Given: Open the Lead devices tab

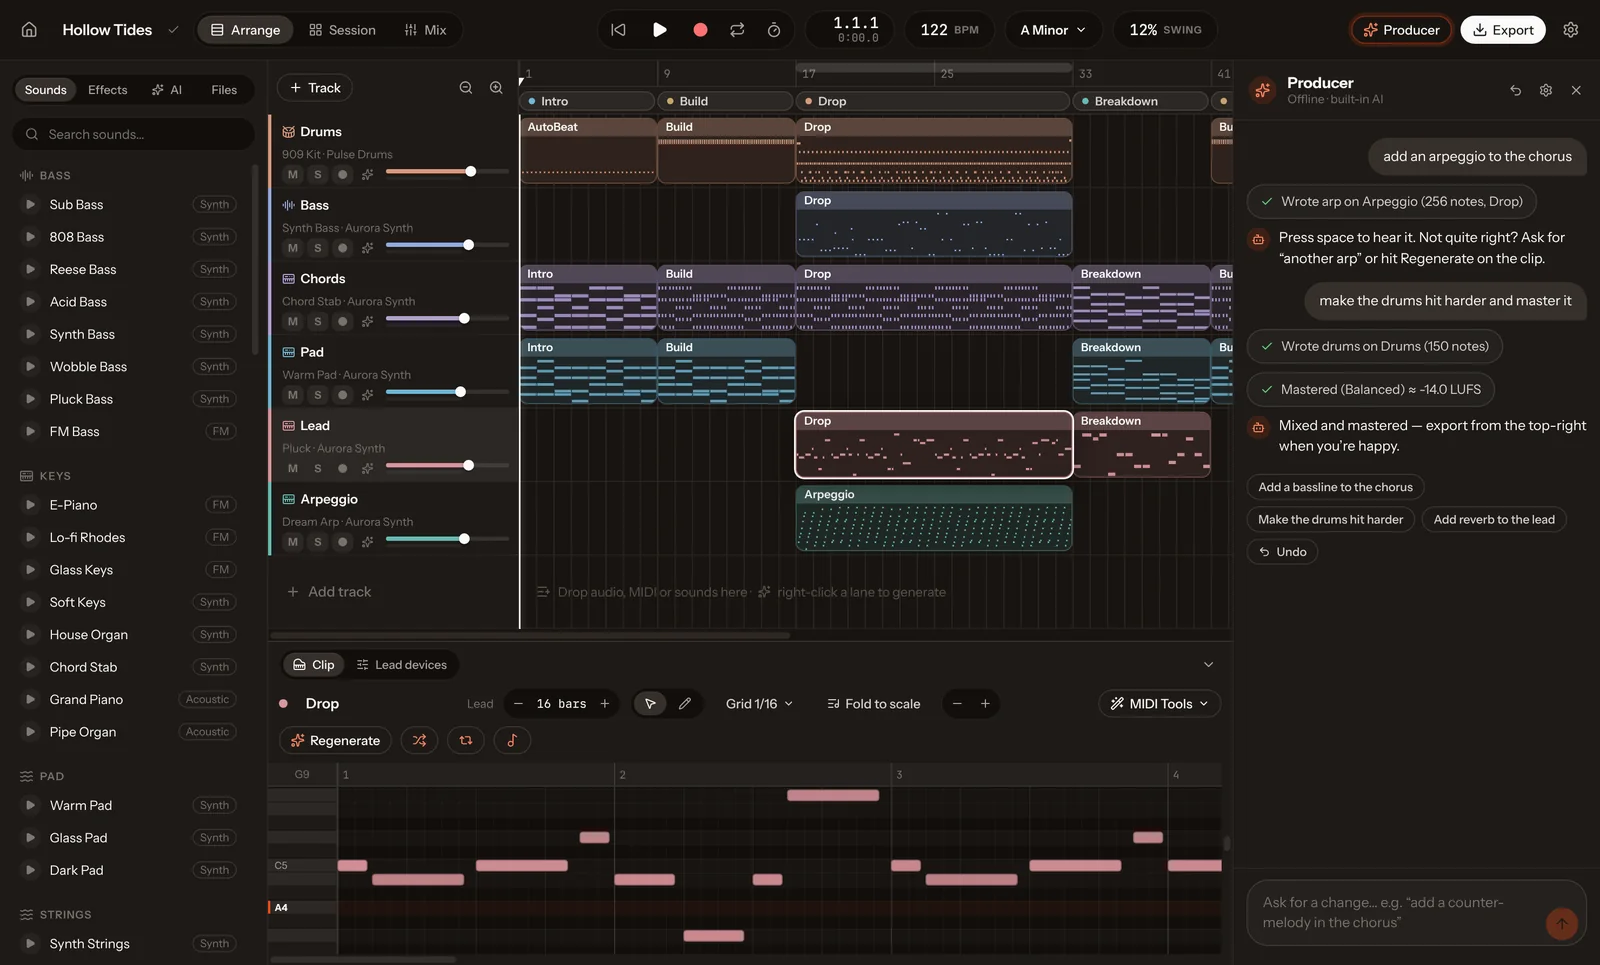Looking at the screenshot, I should [x=402, y=665].
